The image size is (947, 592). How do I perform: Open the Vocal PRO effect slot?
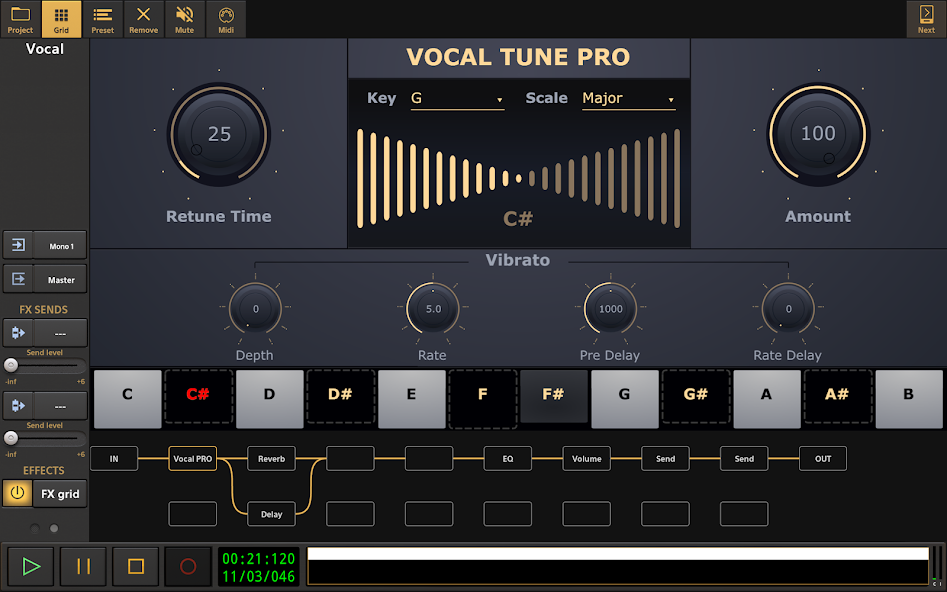[192, 458]
